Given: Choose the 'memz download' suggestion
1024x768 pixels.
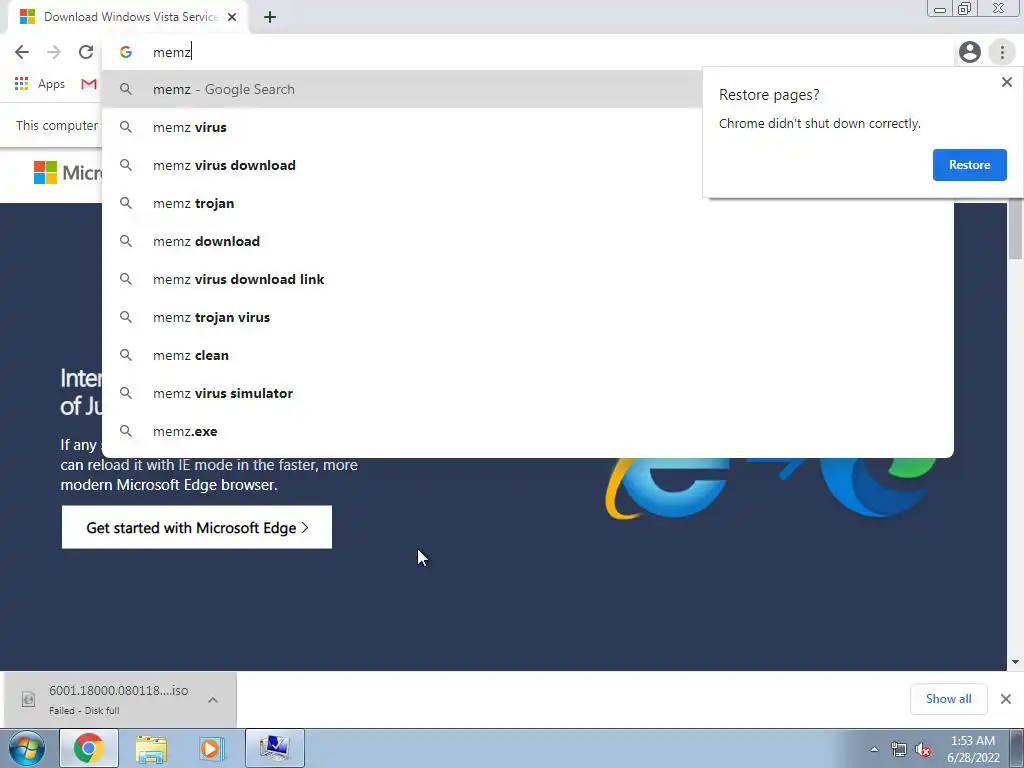Looking at the screenshot, I should coord(528,241).
